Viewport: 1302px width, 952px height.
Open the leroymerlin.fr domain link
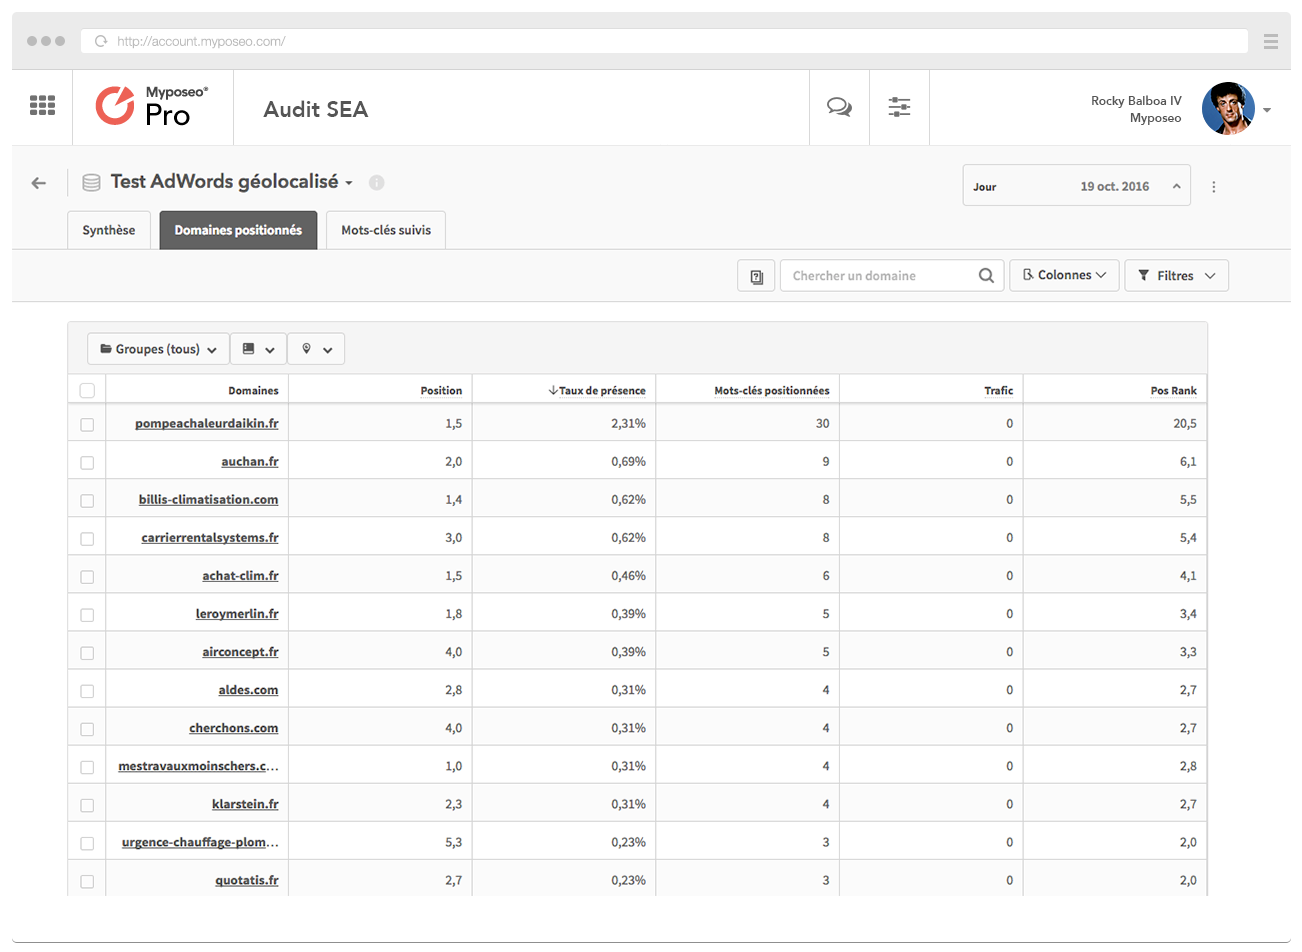pyautogui.click(x=237, y=614)
